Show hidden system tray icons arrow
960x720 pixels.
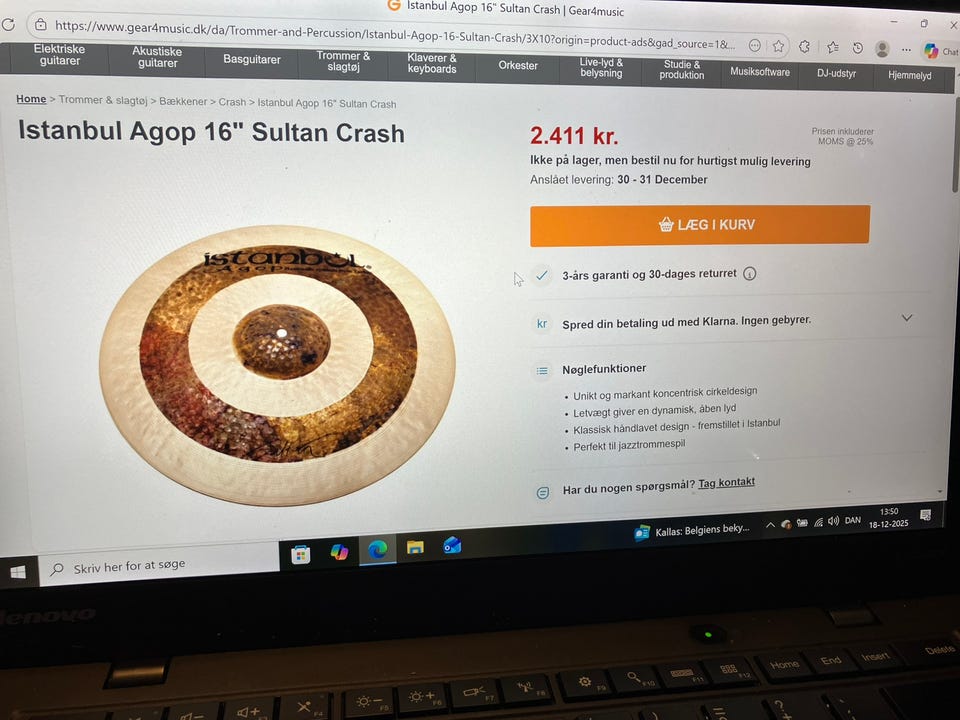[770, 525]
